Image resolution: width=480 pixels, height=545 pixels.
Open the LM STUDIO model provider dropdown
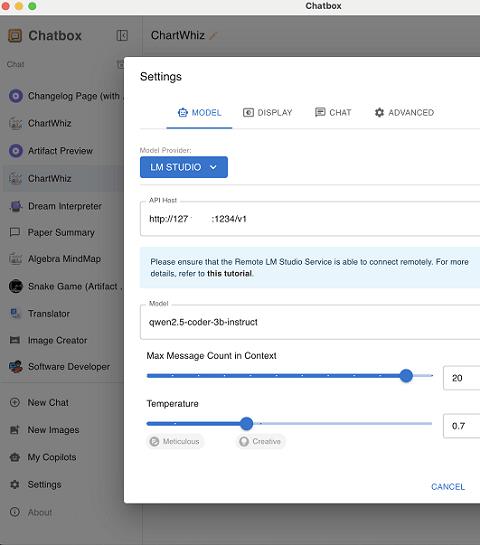click(184, 167)
